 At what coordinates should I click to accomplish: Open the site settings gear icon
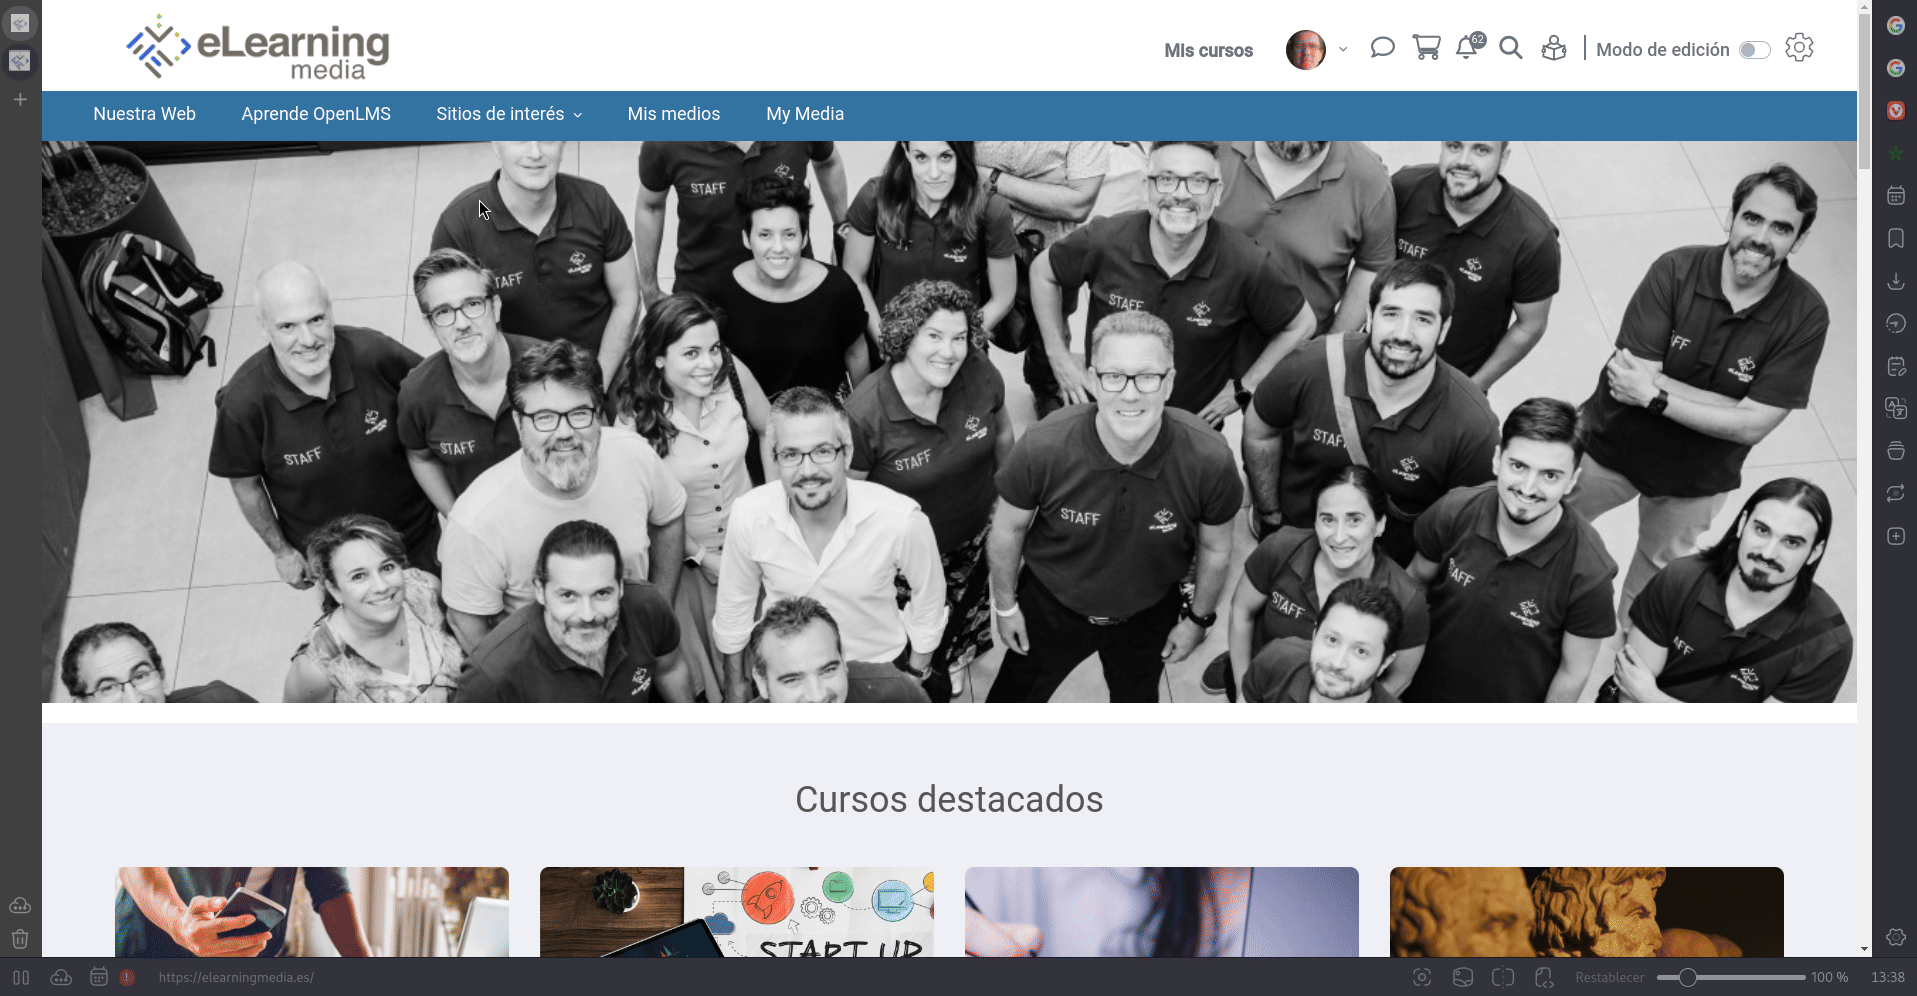click(x=1799, y=48)
